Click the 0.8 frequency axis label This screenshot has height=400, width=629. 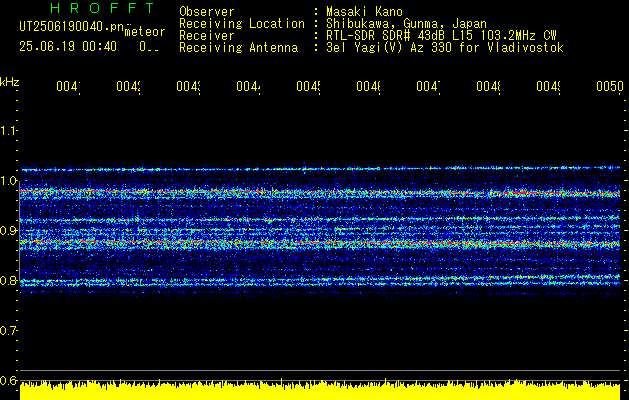click(x=8, y=280)
